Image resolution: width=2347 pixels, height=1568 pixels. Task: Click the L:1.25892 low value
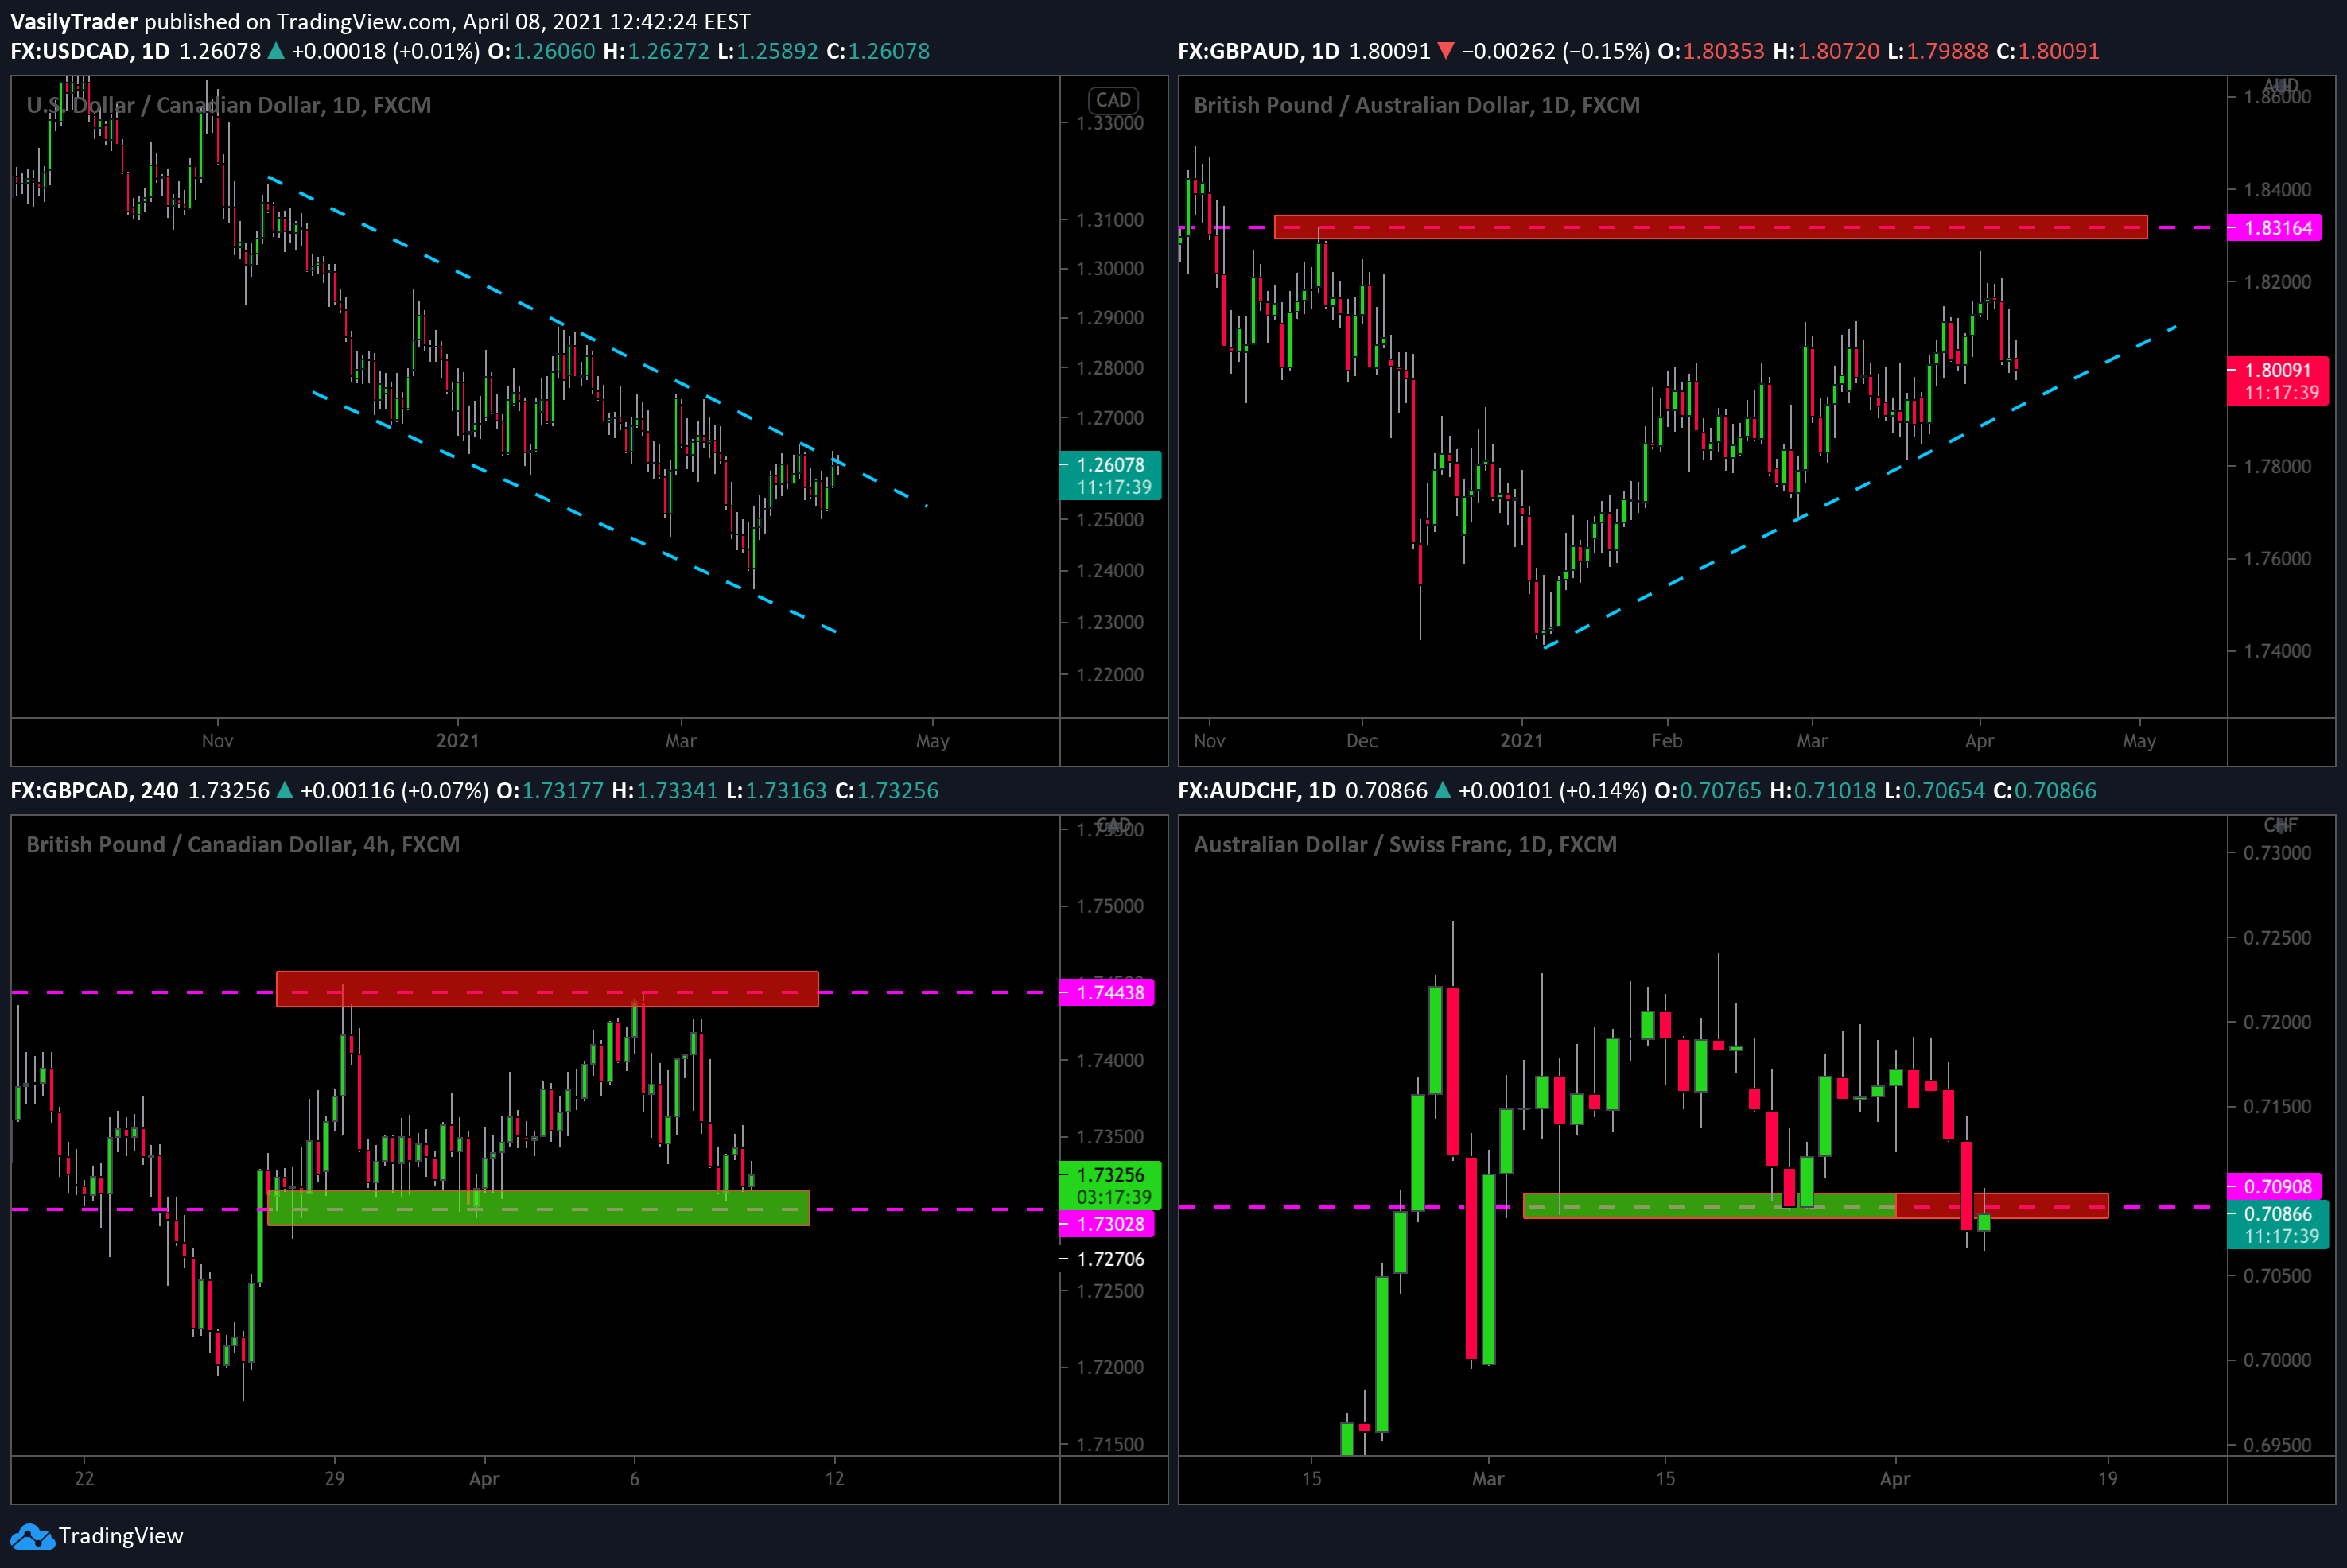click(768, 51)
